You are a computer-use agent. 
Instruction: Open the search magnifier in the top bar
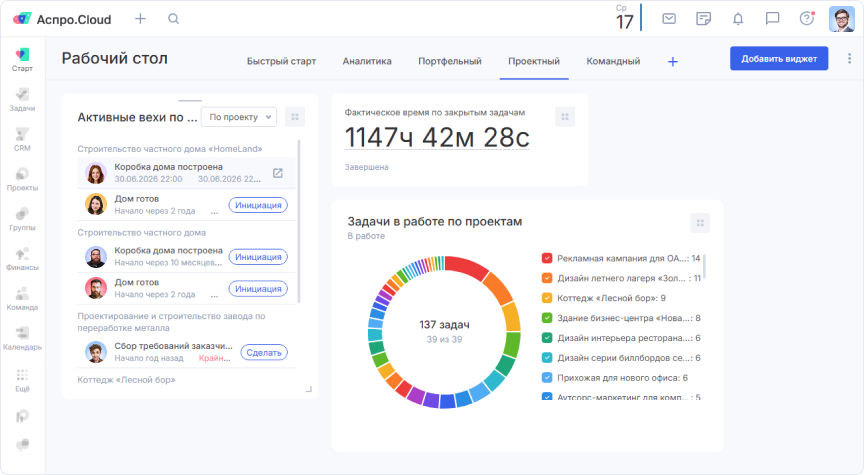coord(174,19)
